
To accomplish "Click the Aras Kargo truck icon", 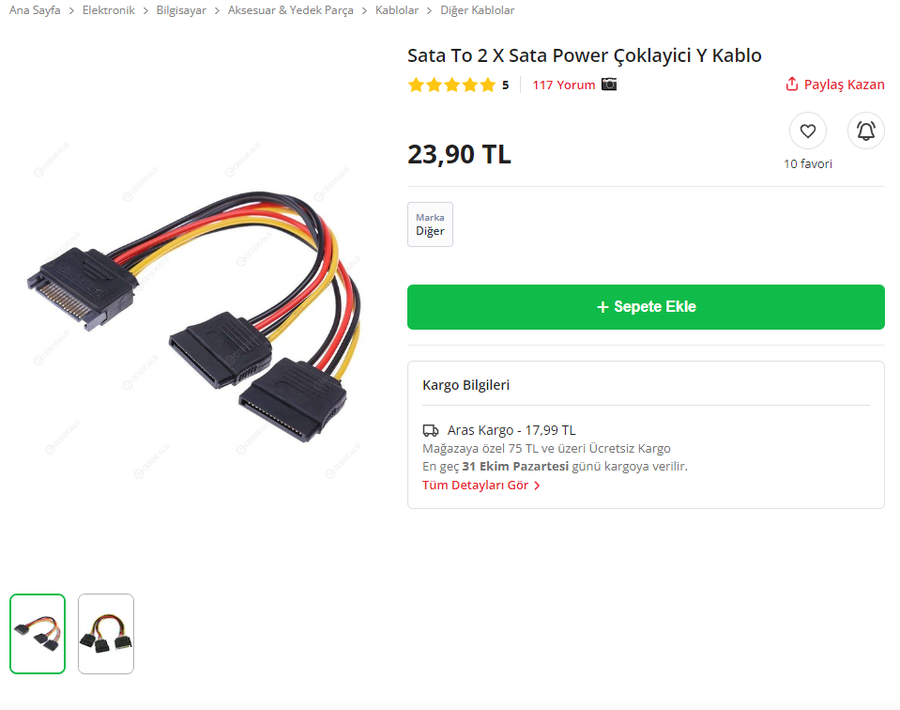I will tap(430, 430).
